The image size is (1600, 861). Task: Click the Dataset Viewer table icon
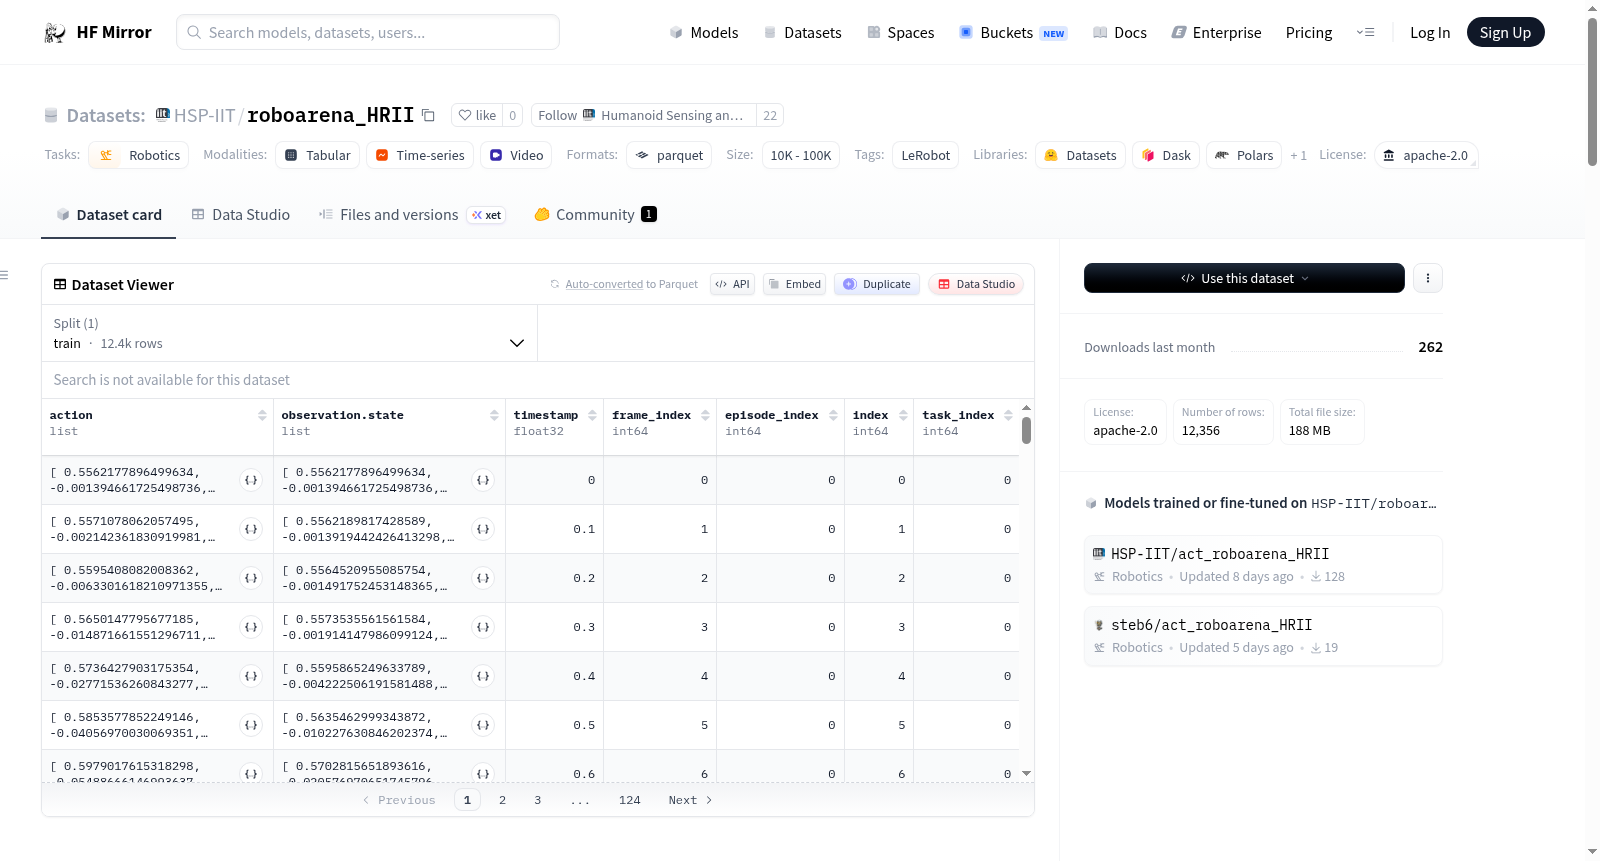[x=60, y=285]
